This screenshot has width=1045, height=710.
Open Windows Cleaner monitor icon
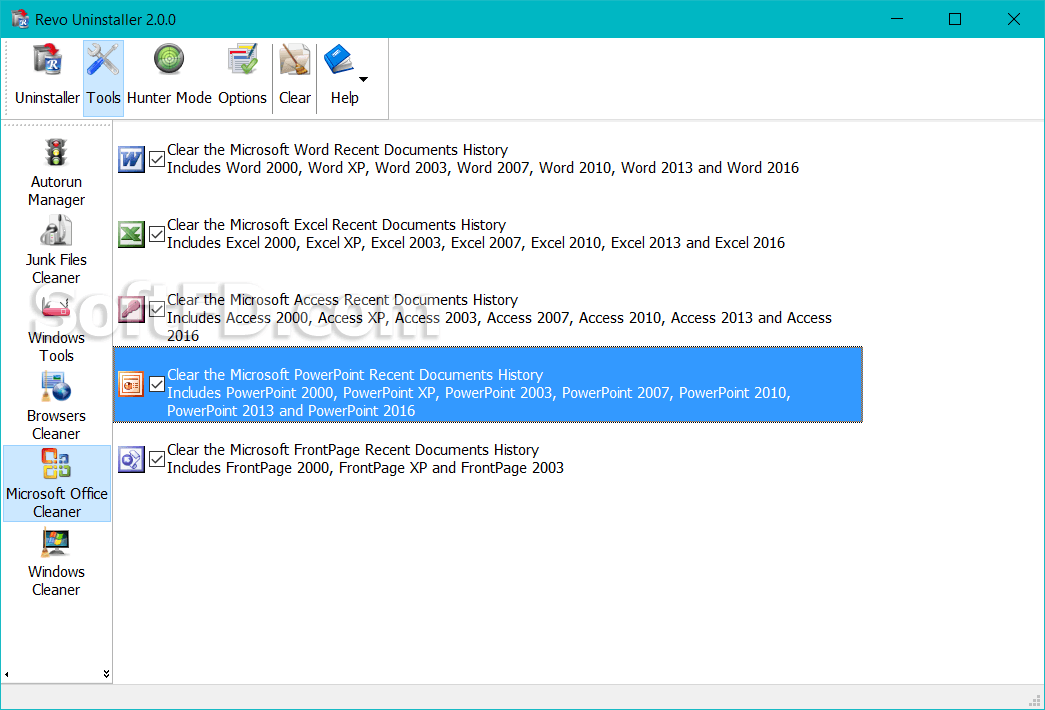[x=56, y=542]
